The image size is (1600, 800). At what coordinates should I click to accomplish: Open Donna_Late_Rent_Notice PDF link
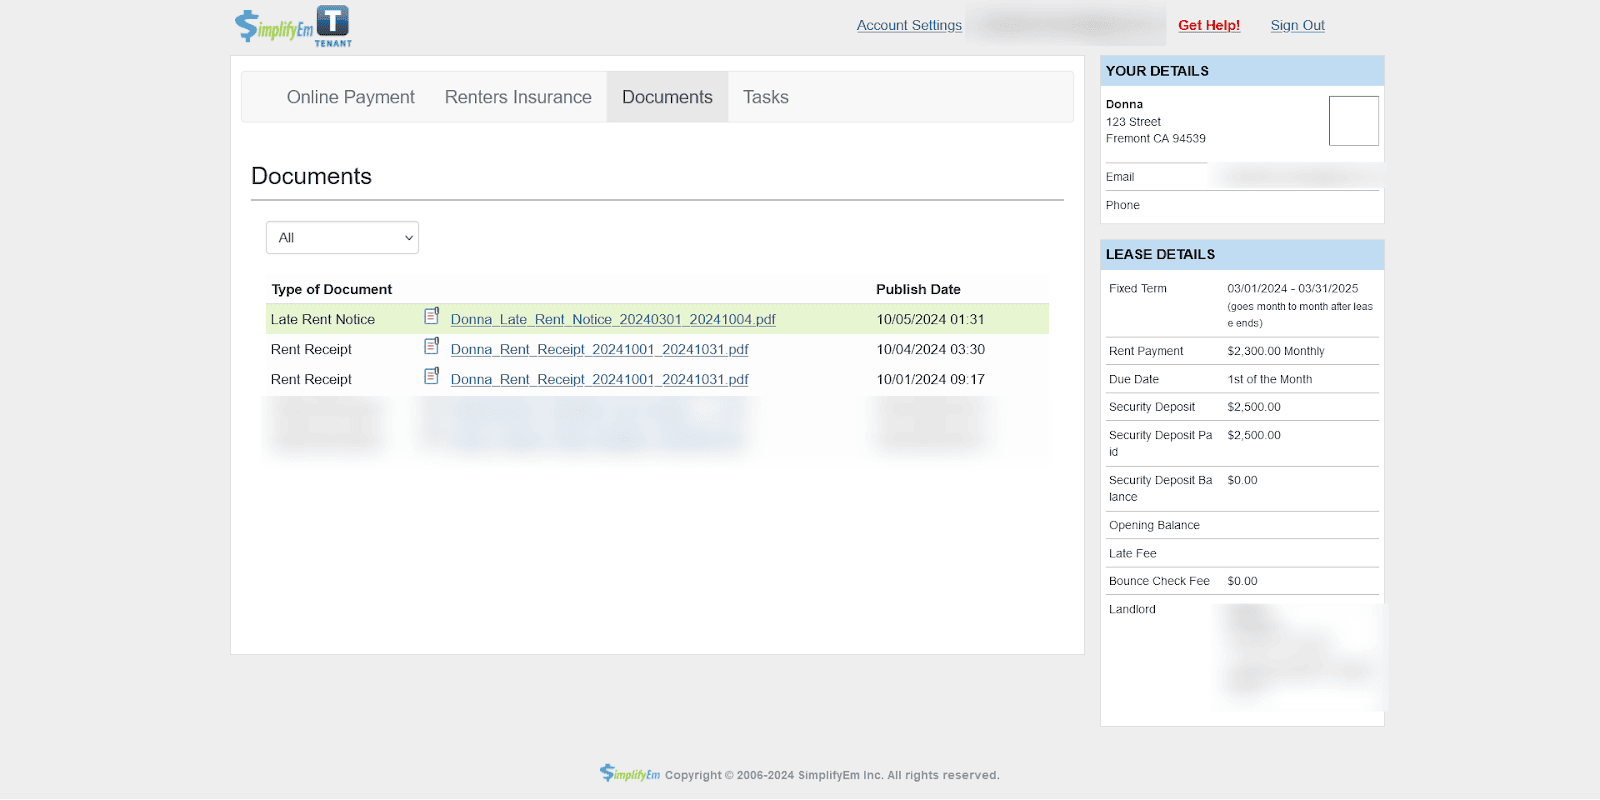tap(613, 319)
